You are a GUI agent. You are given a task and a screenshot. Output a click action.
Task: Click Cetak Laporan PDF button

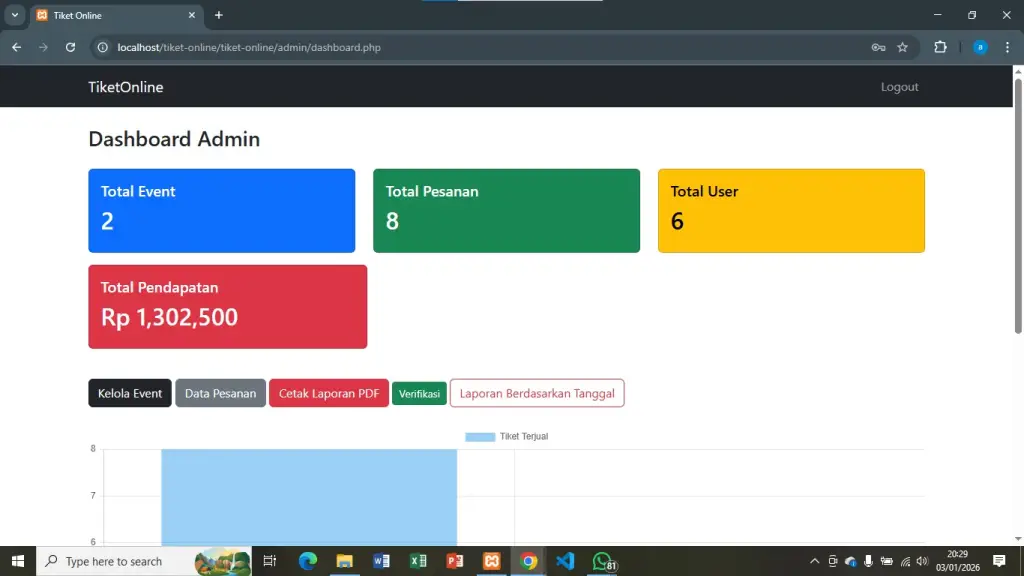coord(328,393)
